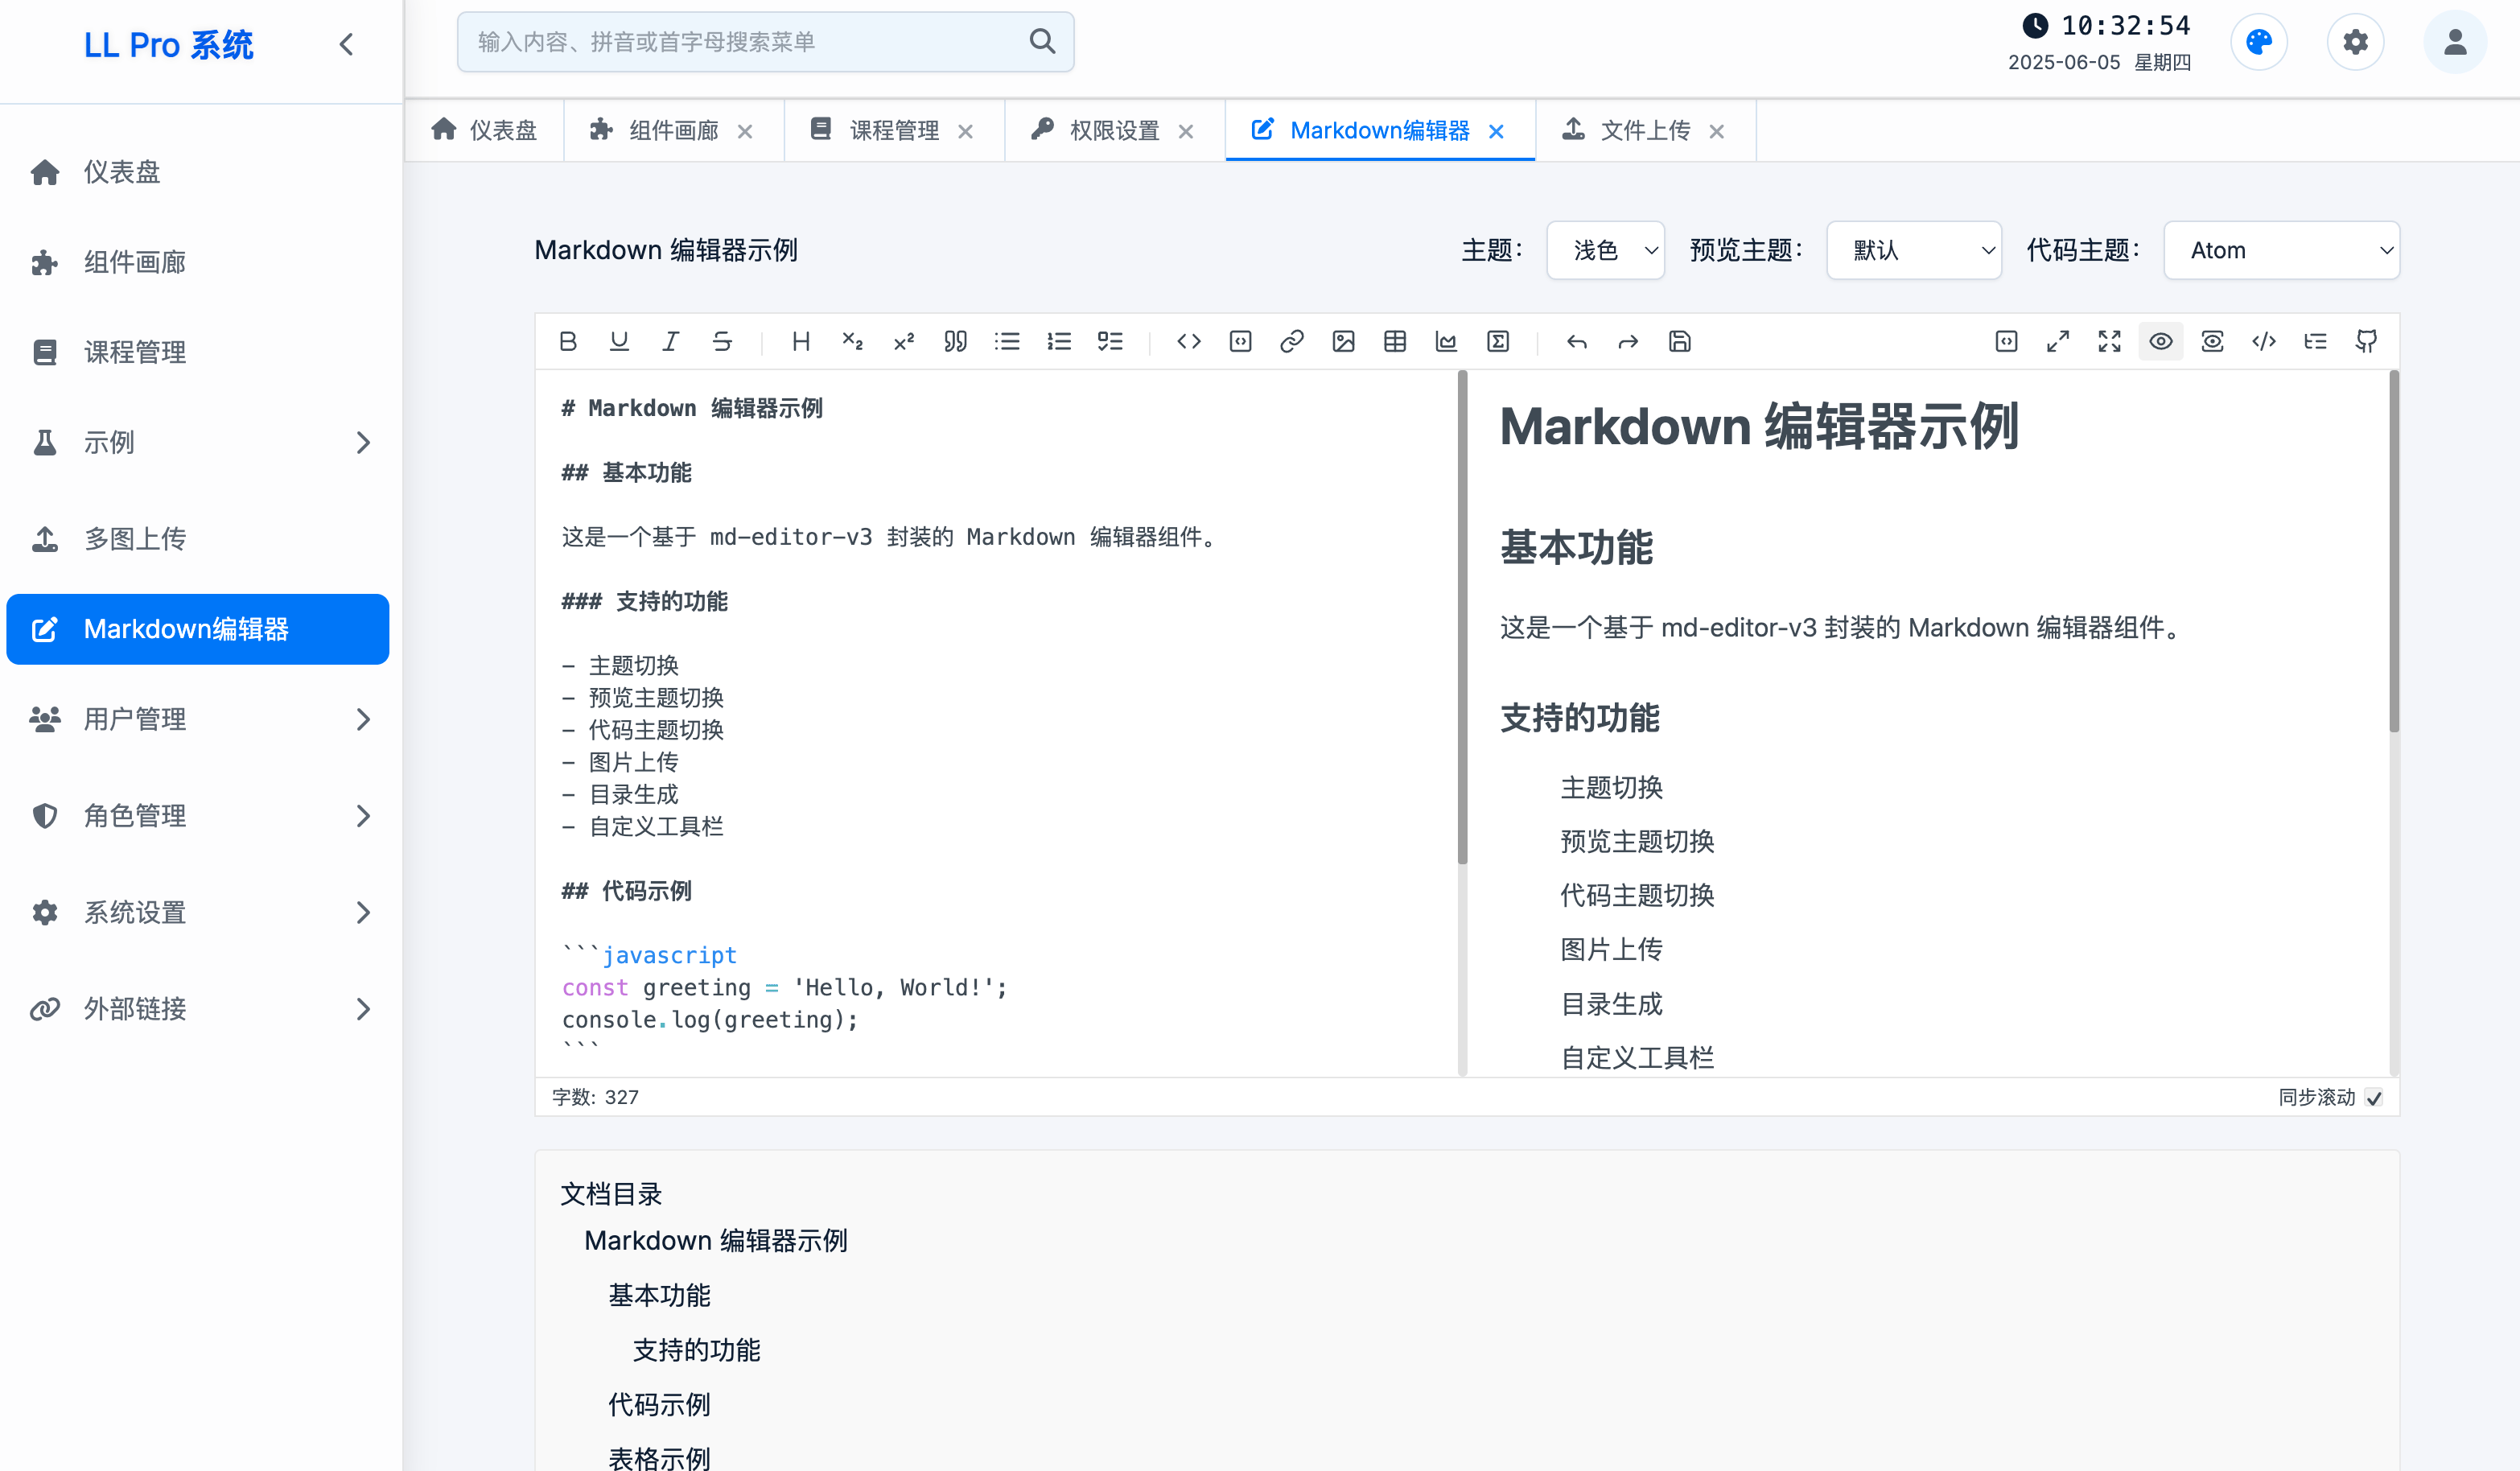Open the 主题 theme dropdown (浅色)
Image resolution: width=2520 pixels, height=1471 pixels.
click(x=1605, y=250)
